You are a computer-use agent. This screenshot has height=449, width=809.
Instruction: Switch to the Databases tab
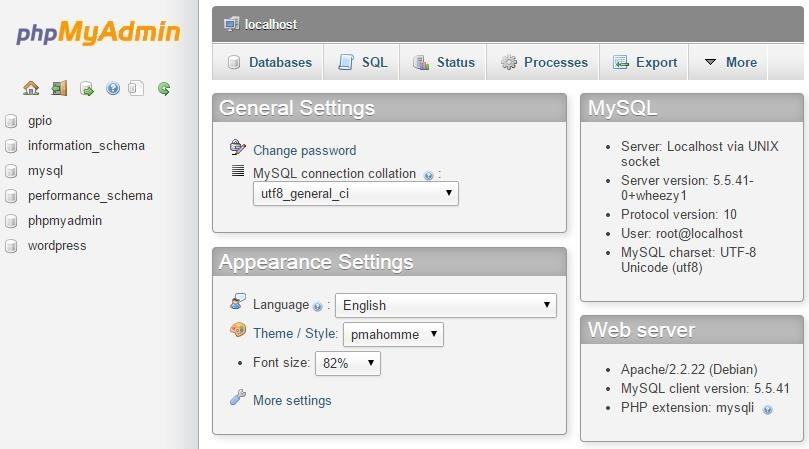pyautogui.click(x=270, y=62)
